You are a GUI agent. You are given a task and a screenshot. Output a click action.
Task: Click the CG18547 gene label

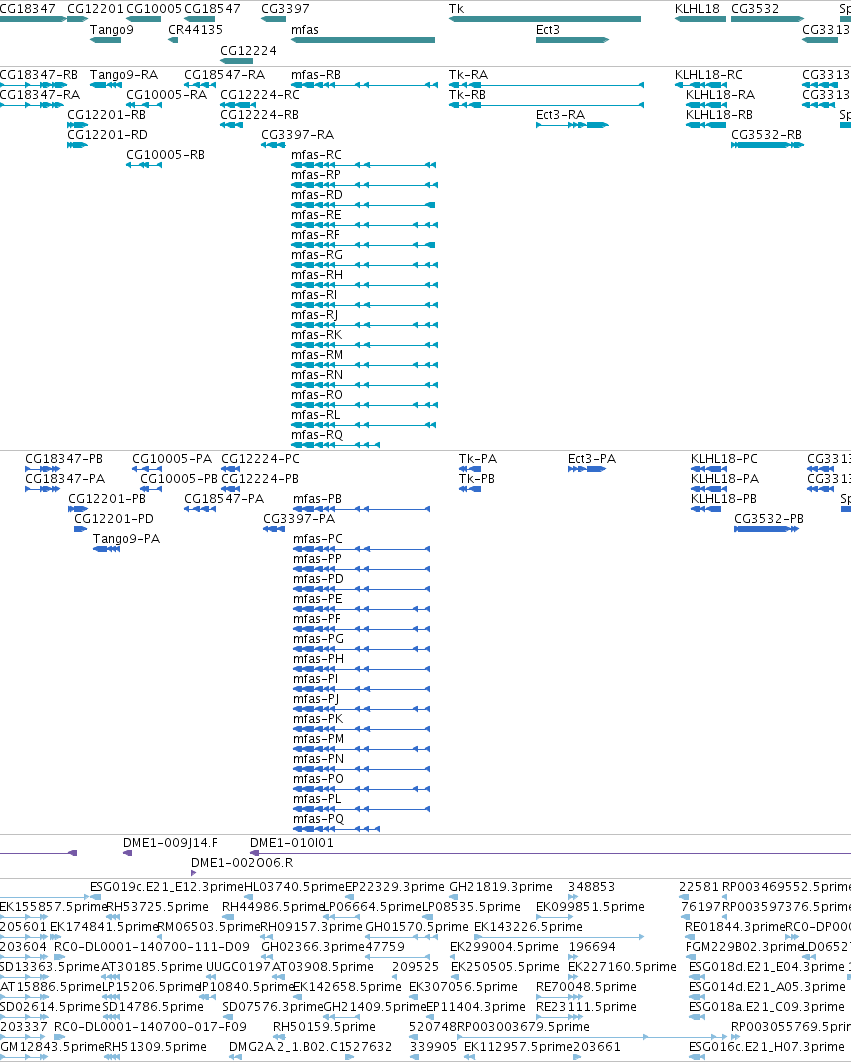click(212, 9)
